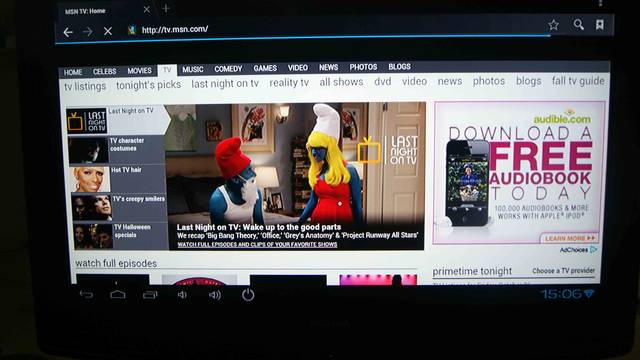The height and width of the screenshot is (360, 640).
Task: Go to the fall tv guide link
Action: (578, 81)
